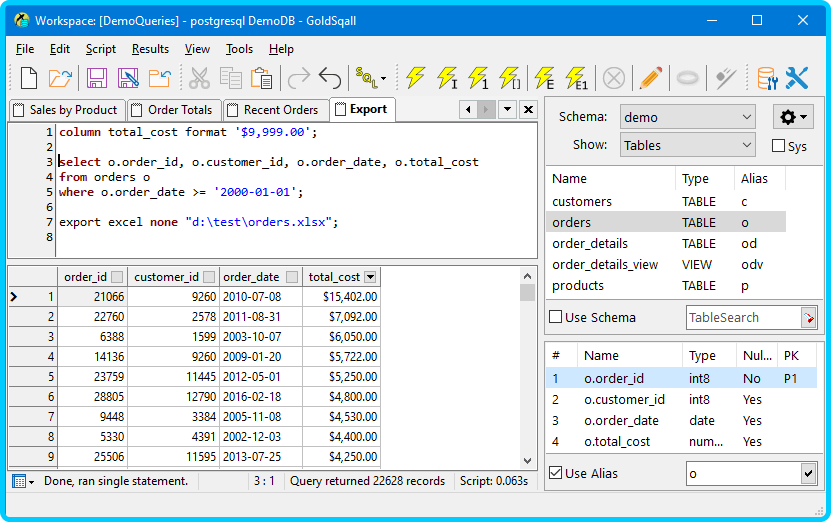This screenshot has height=522, width=831.
Task: Select the order_details_view row in table list
Action: click(666, 264)
